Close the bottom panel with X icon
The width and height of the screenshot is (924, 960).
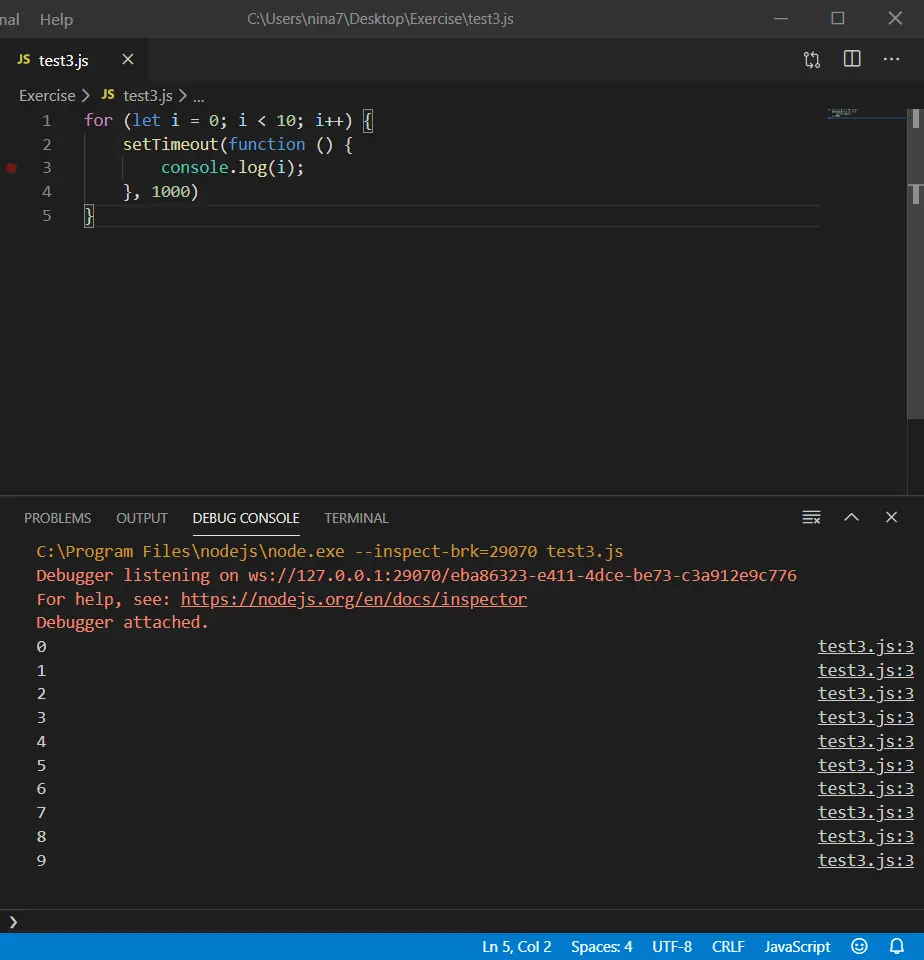point(891,517)
